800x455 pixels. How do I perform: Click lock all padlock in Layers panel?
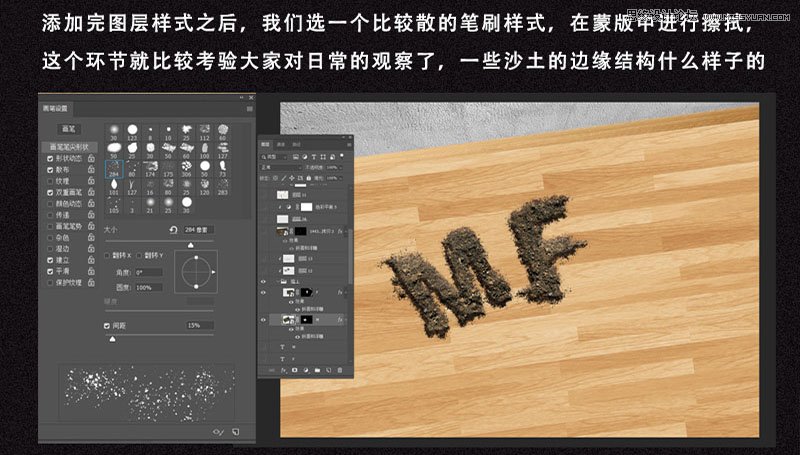pos(309,178)
